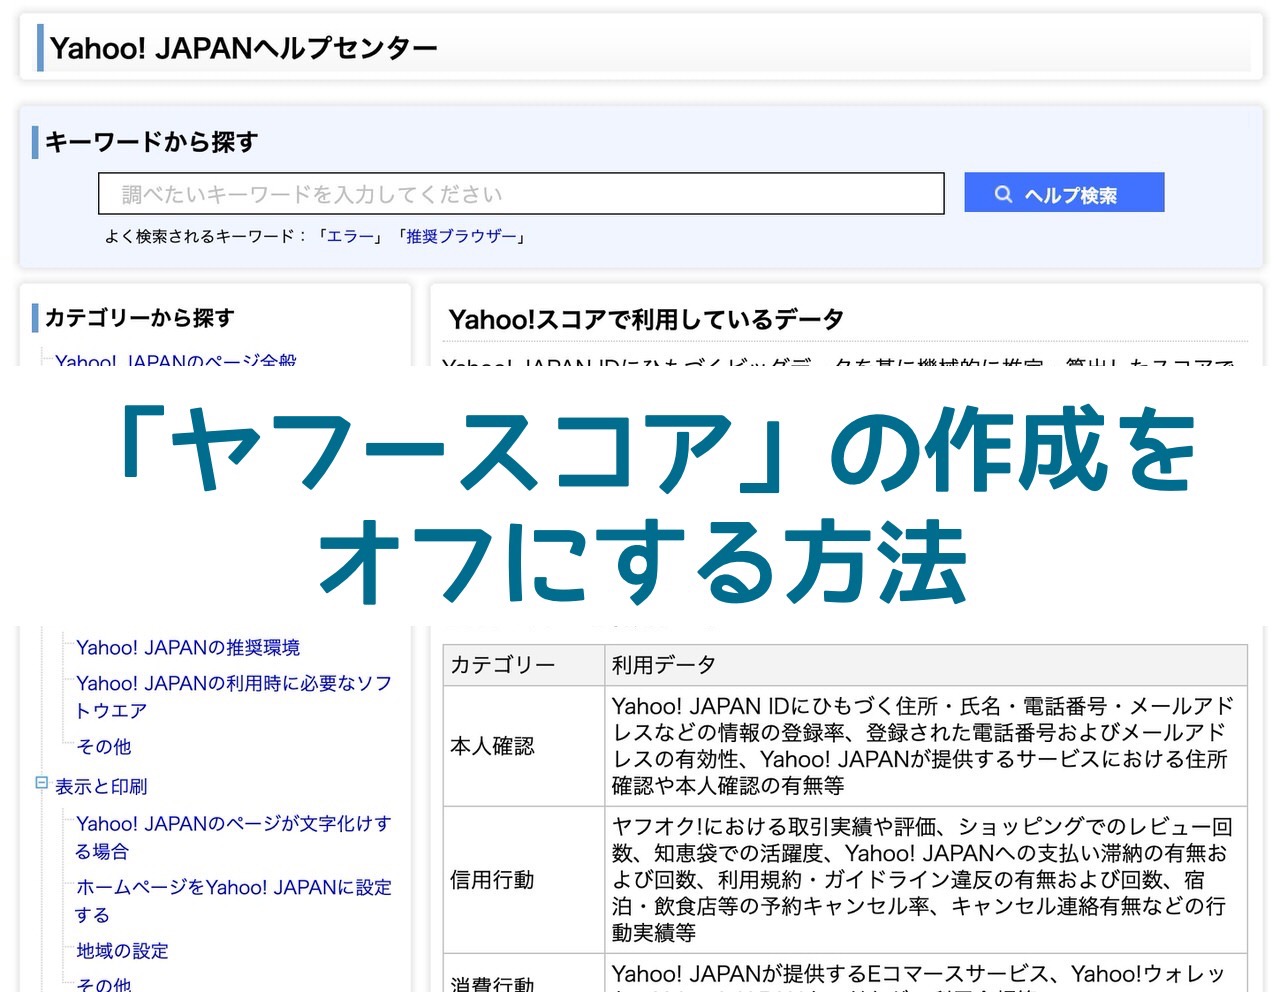Open the Yahoo! JAPANの推奨環境 link
Viewport: 1280px width, 992px height.
[x=188, y=647]
